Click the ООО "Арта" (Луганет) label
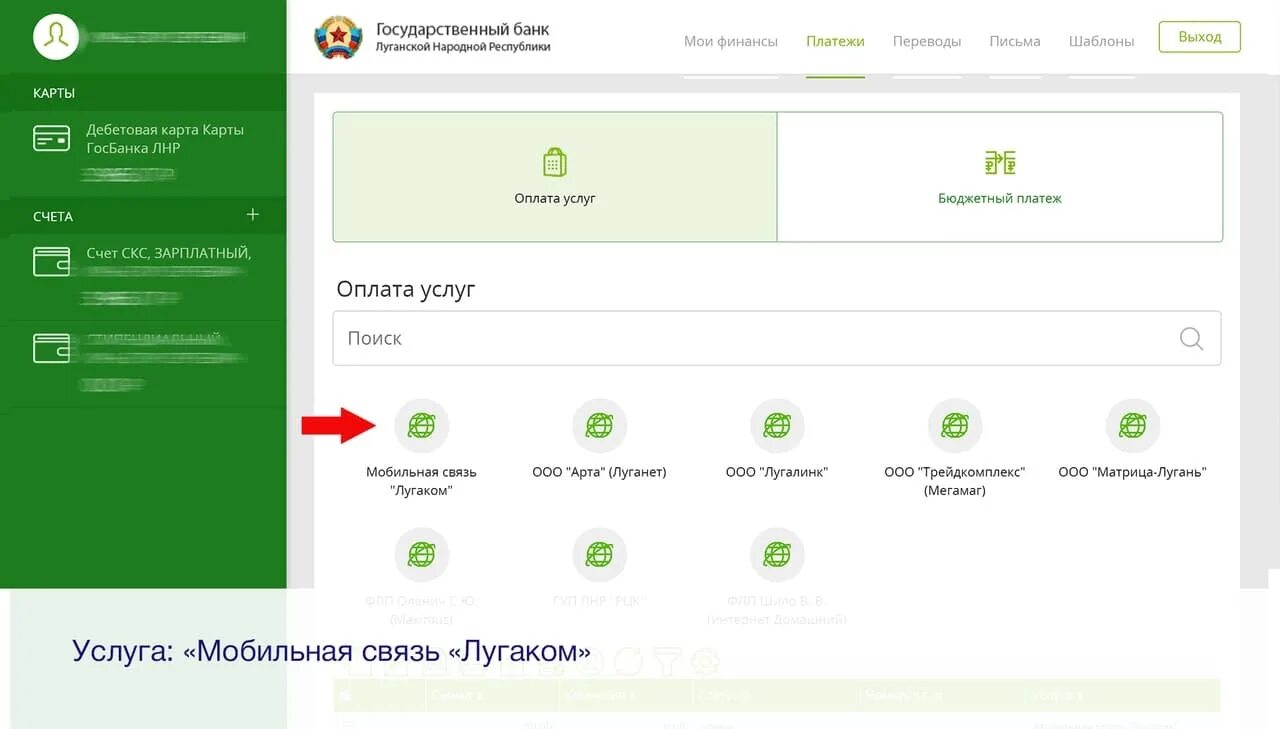The width and height of the screenshot is (1280, 729). pyautogui.click(x=599, y=472)
